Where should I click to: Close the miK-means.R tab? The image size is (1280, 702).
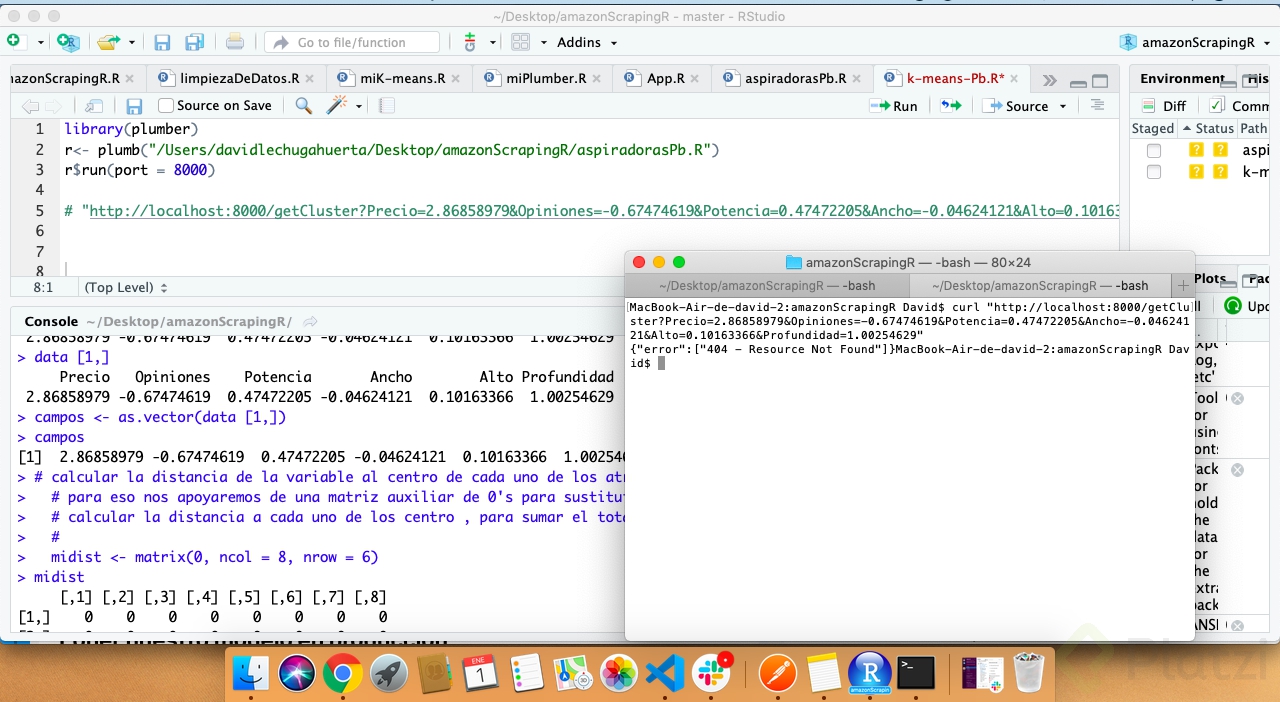[456, 79]
